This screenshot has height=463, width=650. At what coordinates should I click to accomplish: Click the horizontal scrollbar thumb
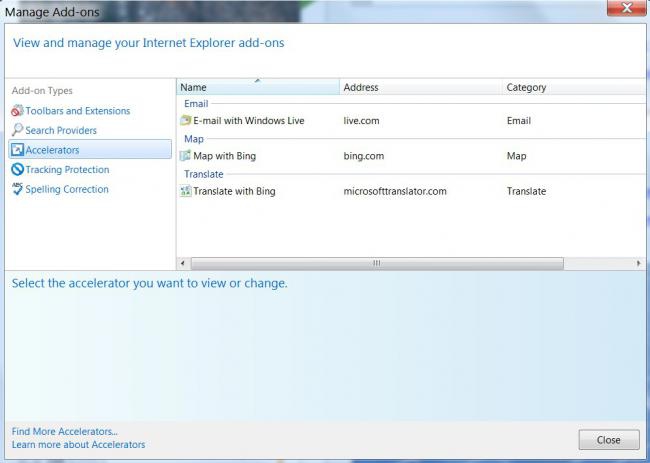(x=377, y=263)
